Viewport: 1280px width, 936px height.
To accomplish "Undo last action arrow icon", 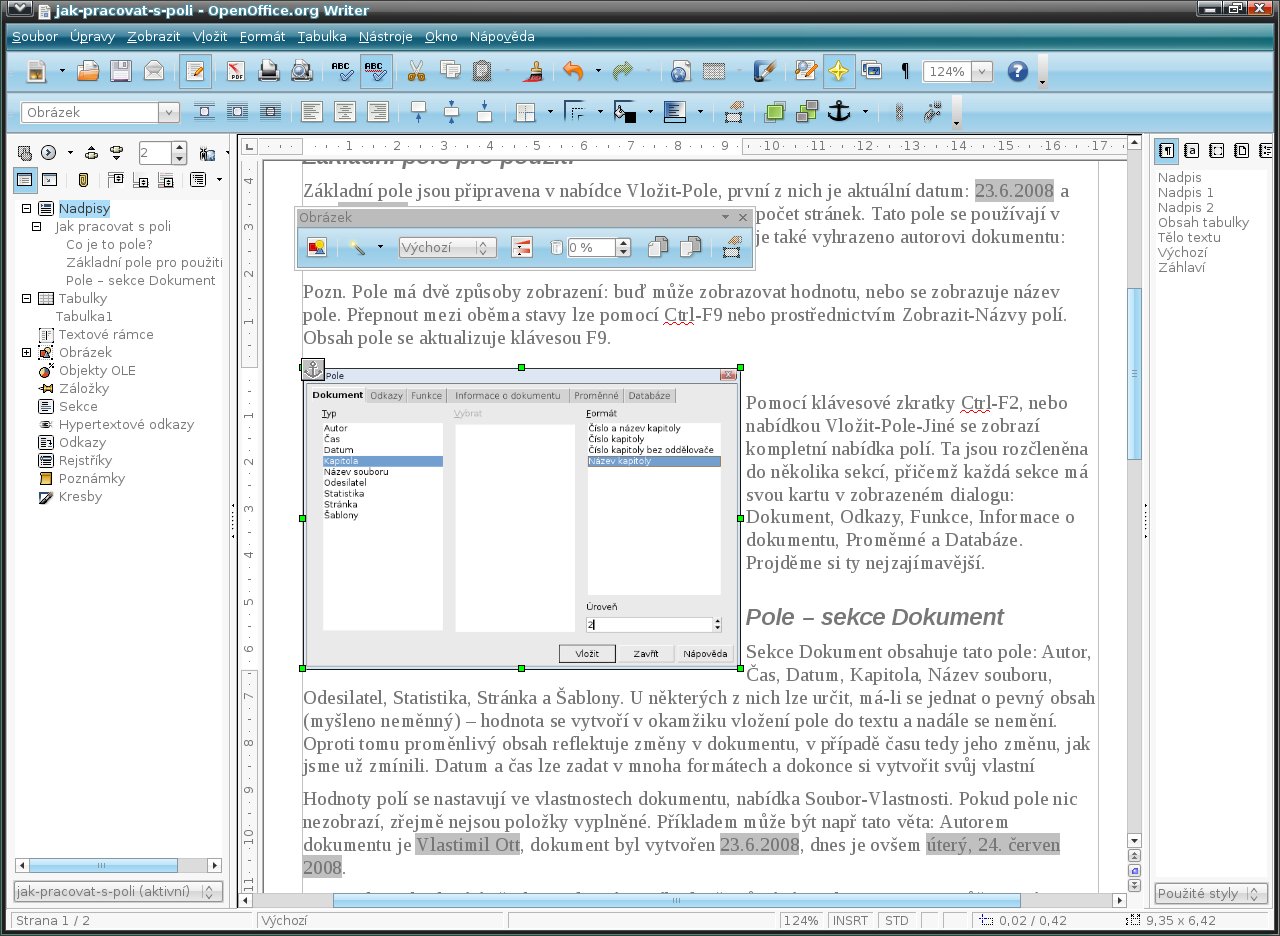I will click(573, 71).
